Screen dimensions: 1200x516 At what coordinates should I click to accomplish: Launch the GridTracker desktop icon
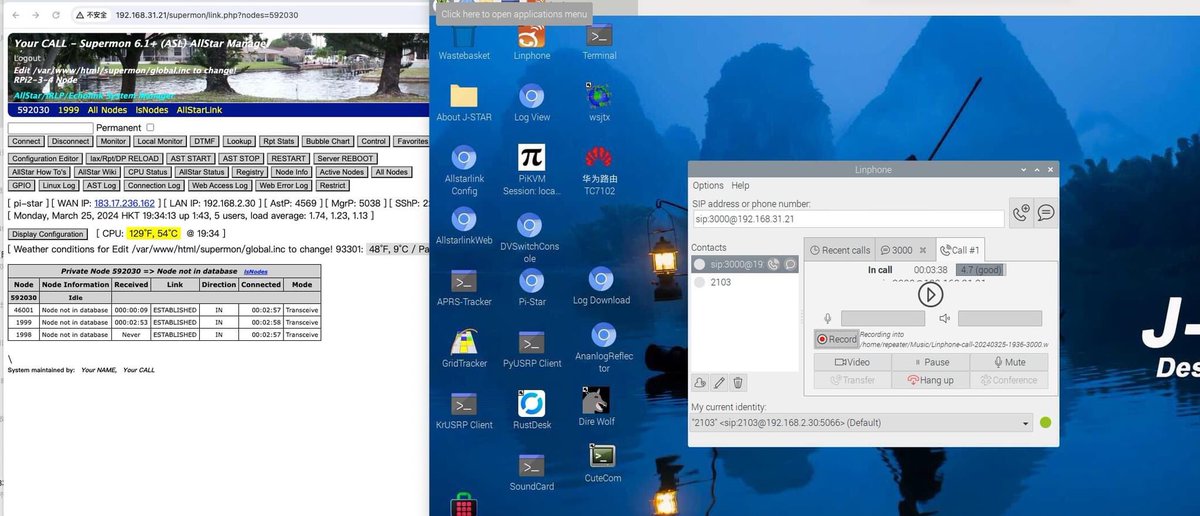464,349
